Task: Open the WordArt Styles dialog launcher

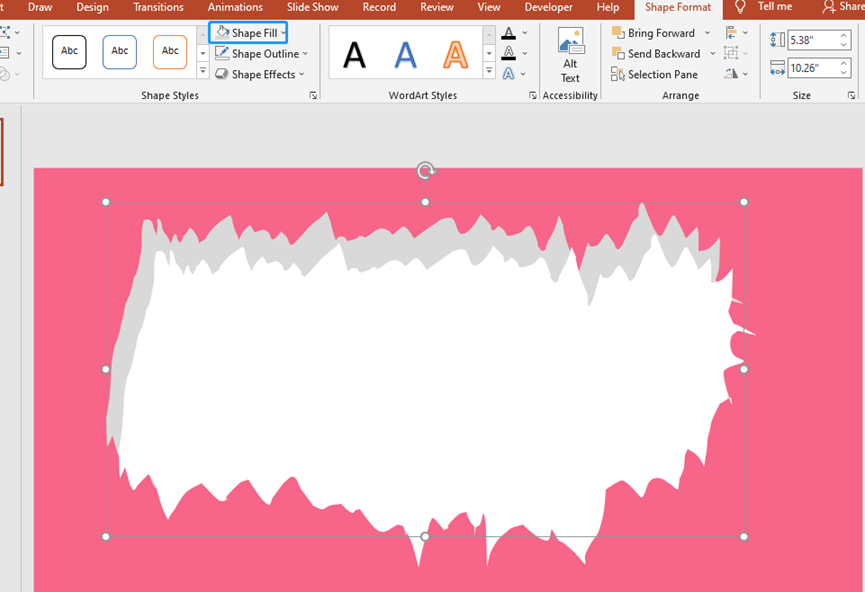Action: [532, 95]
